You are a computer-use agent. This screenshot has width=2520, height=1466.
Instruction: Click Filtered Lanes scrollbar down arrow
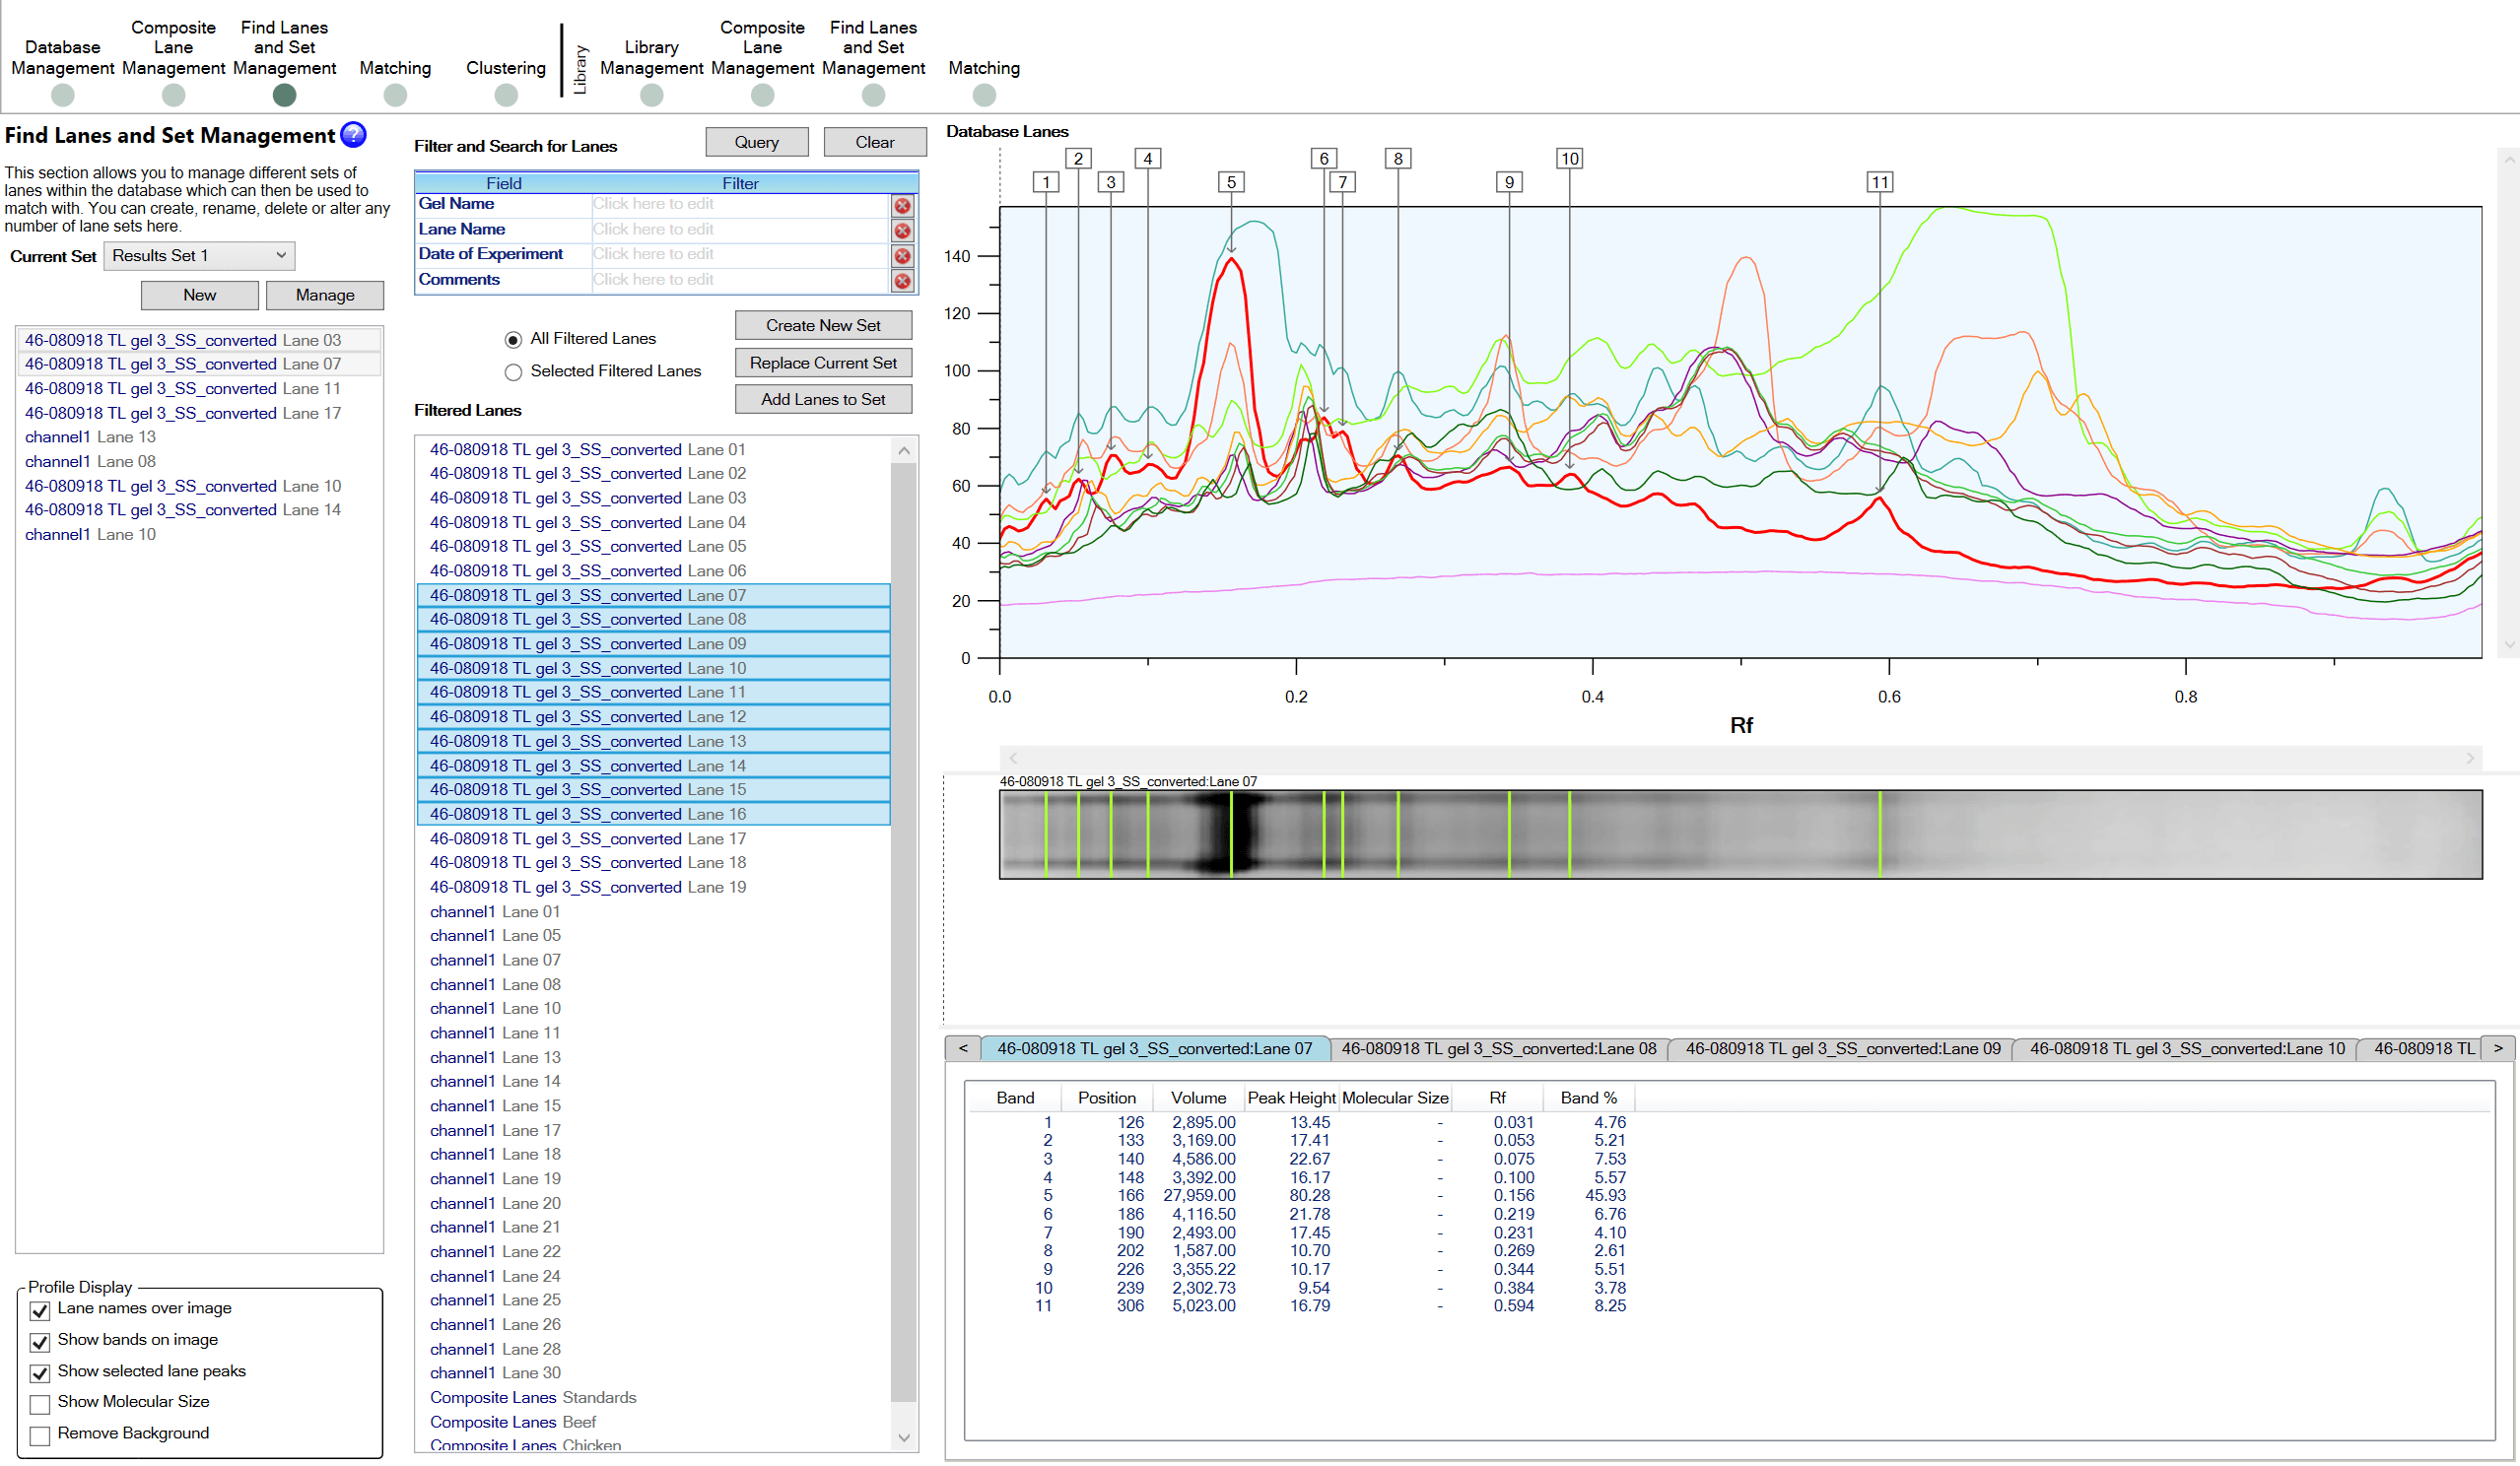tap(903, 1438)
